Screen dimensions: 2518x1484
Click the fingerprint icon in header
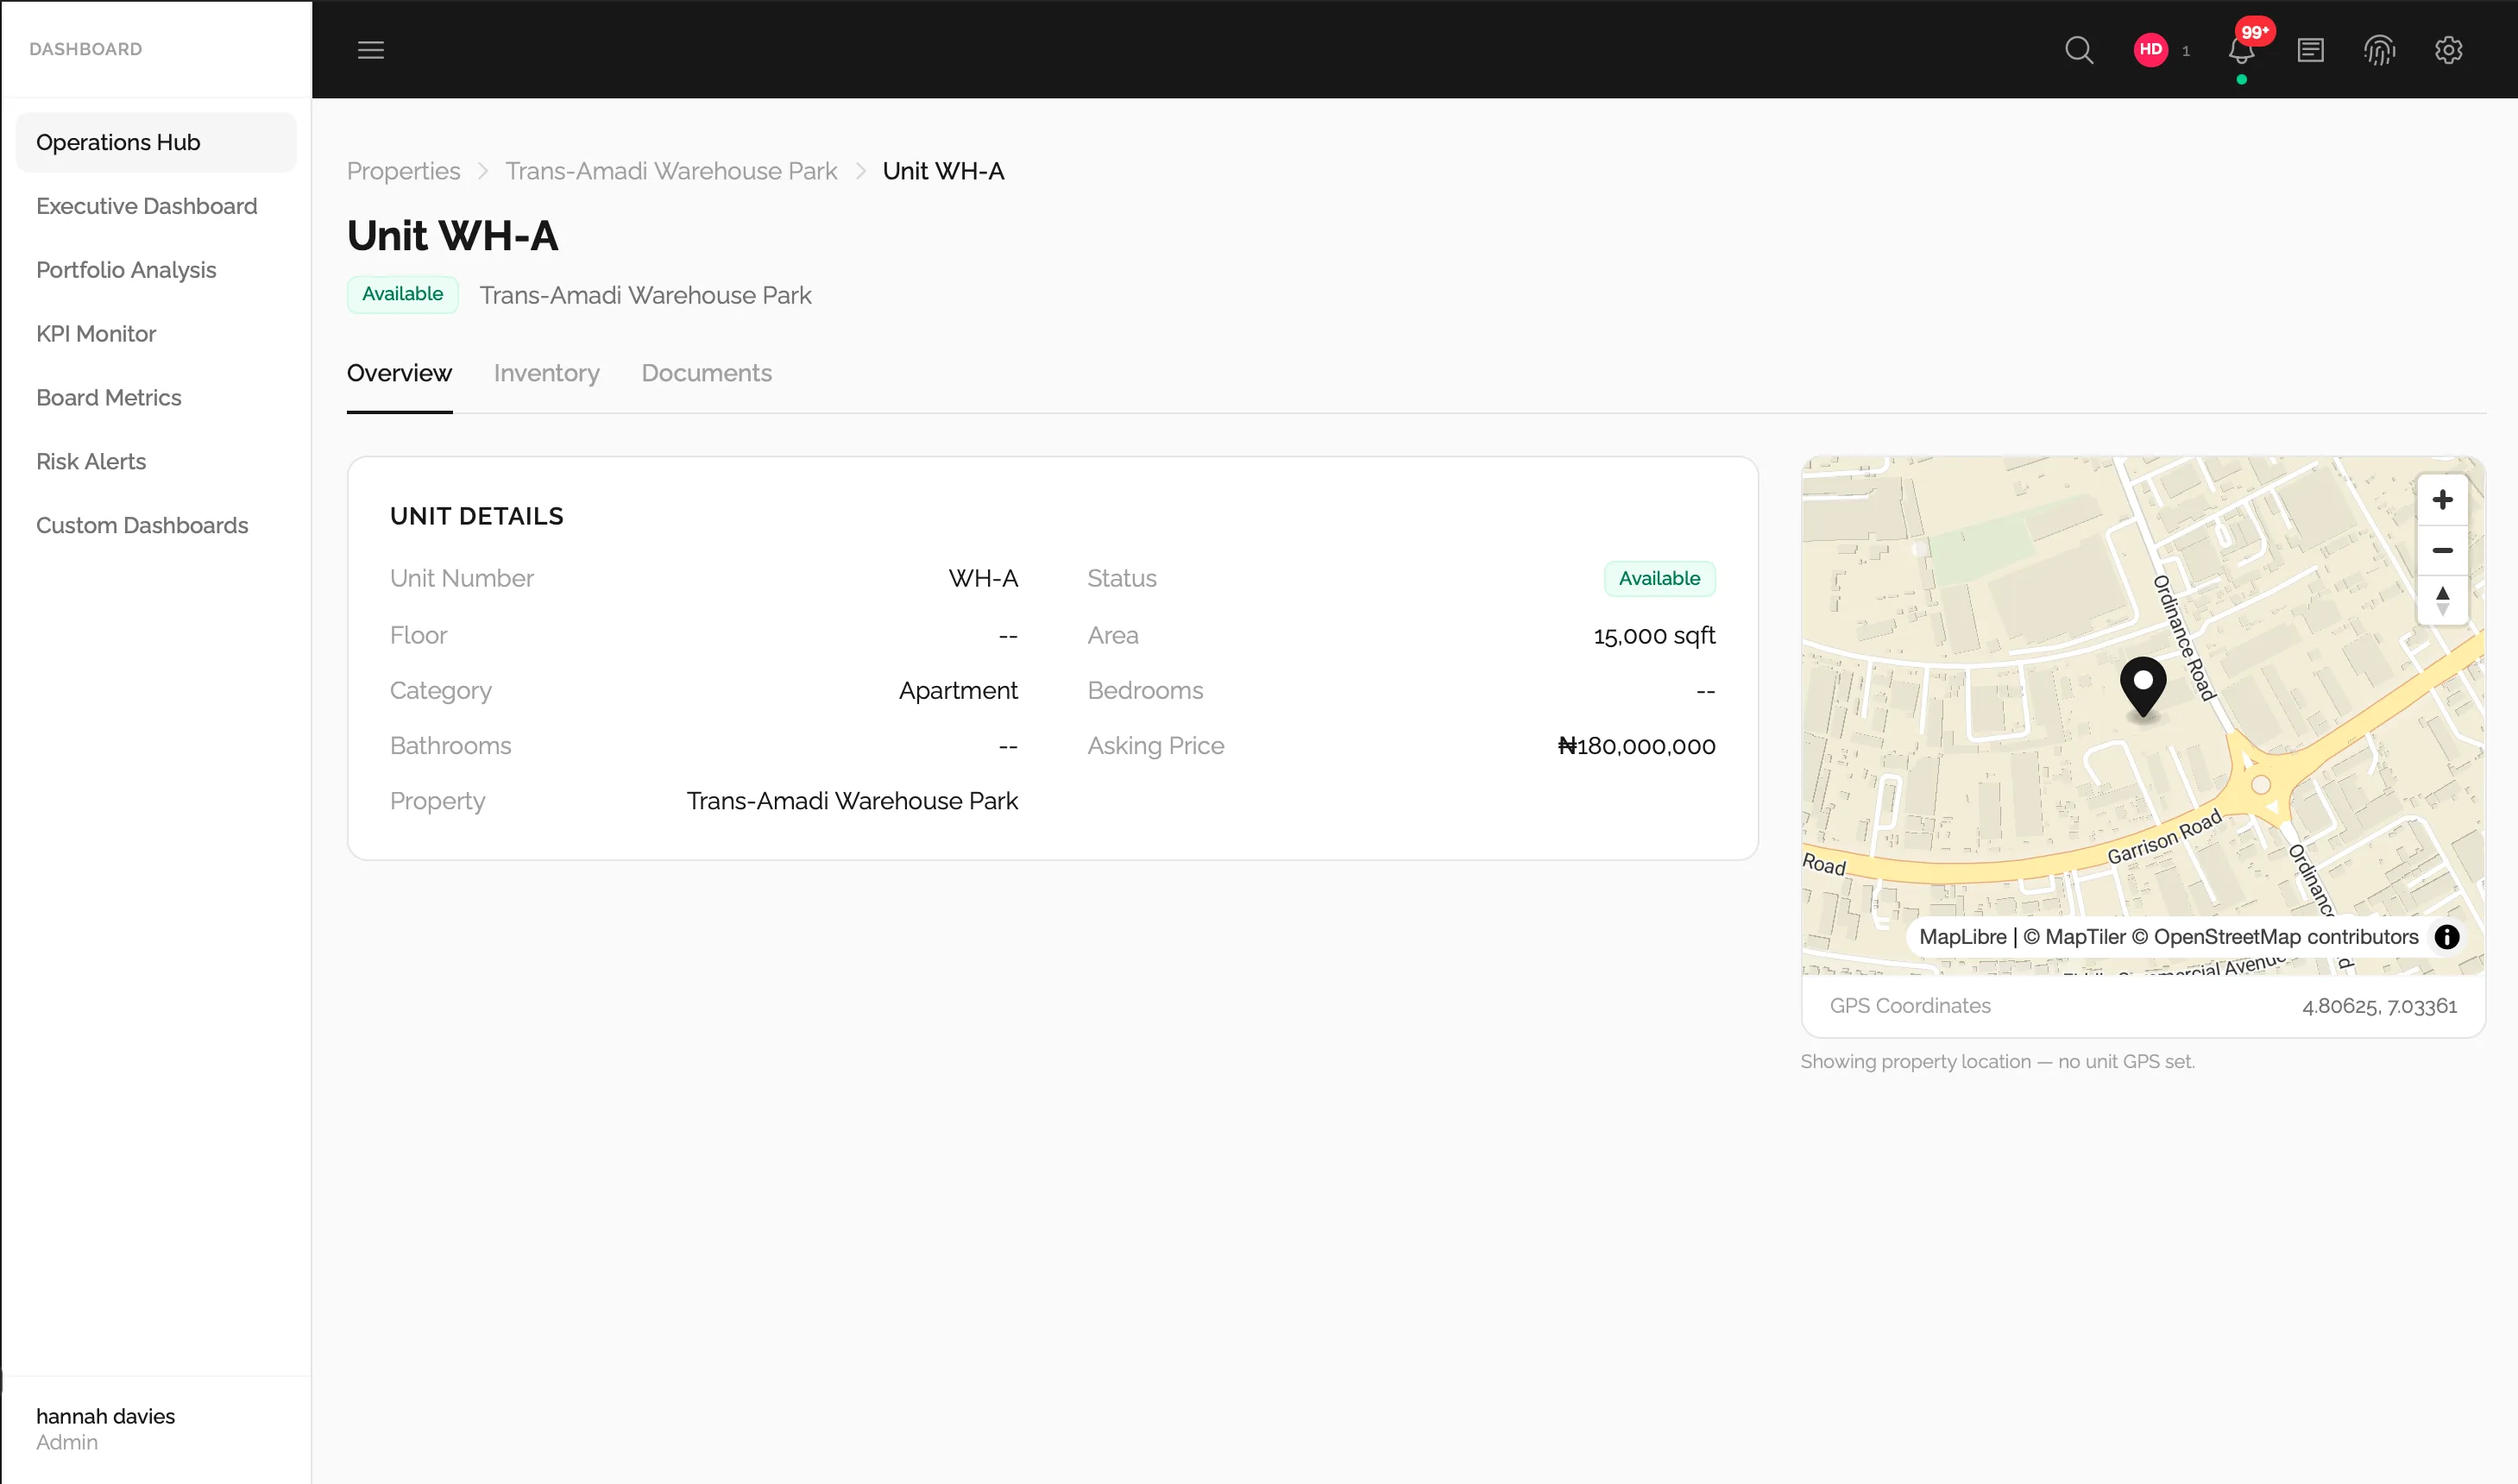pos(2379,50)
